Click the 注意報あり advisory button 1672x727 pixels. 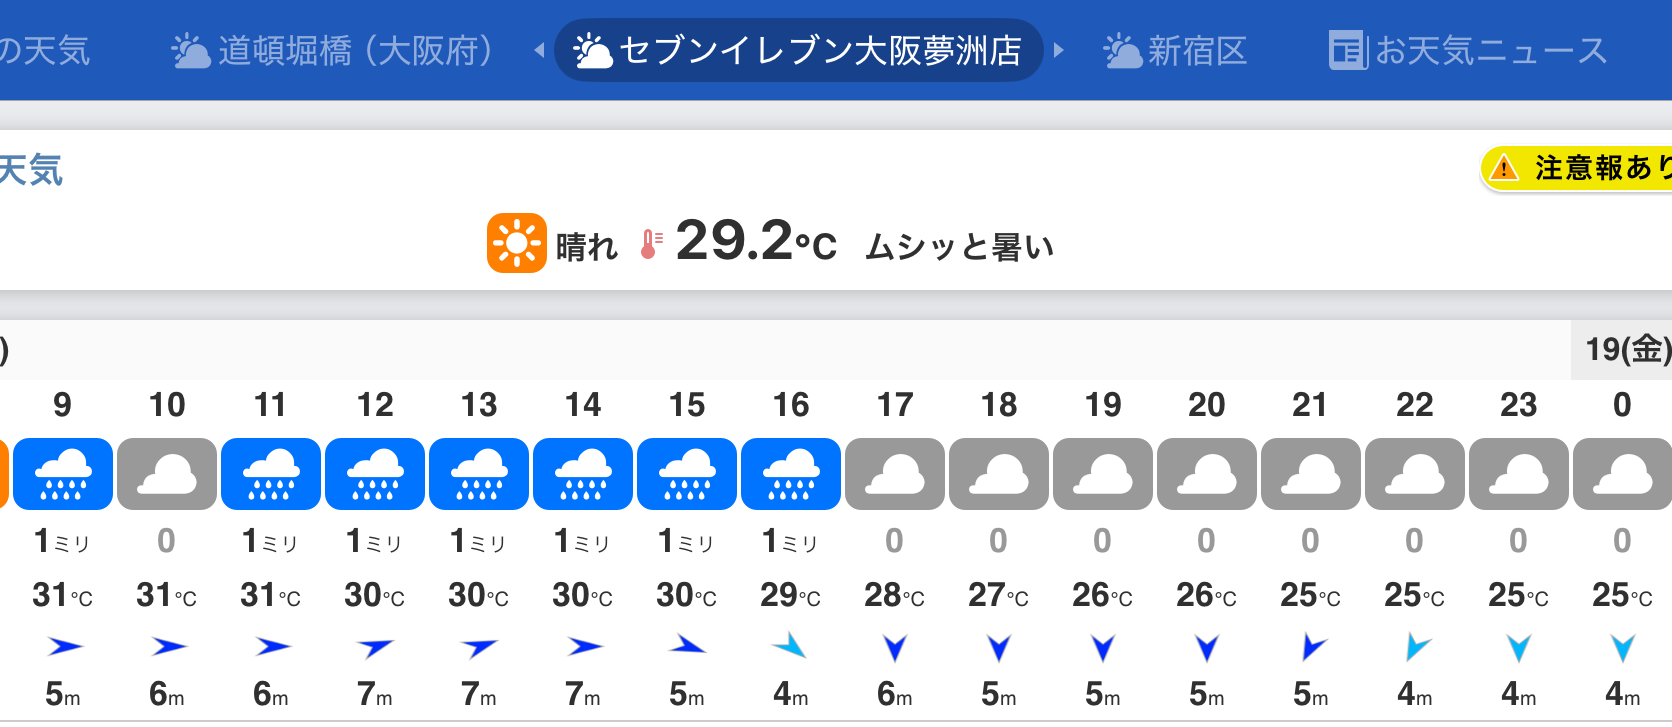pos(1590,168)
